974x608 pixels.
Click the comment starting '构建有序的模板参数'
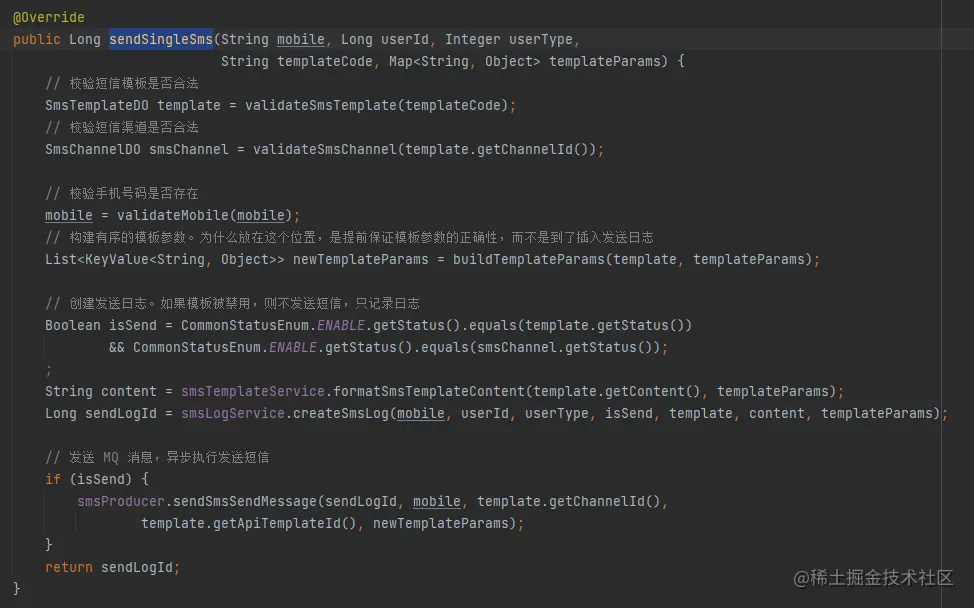click(x=349, y=237)
